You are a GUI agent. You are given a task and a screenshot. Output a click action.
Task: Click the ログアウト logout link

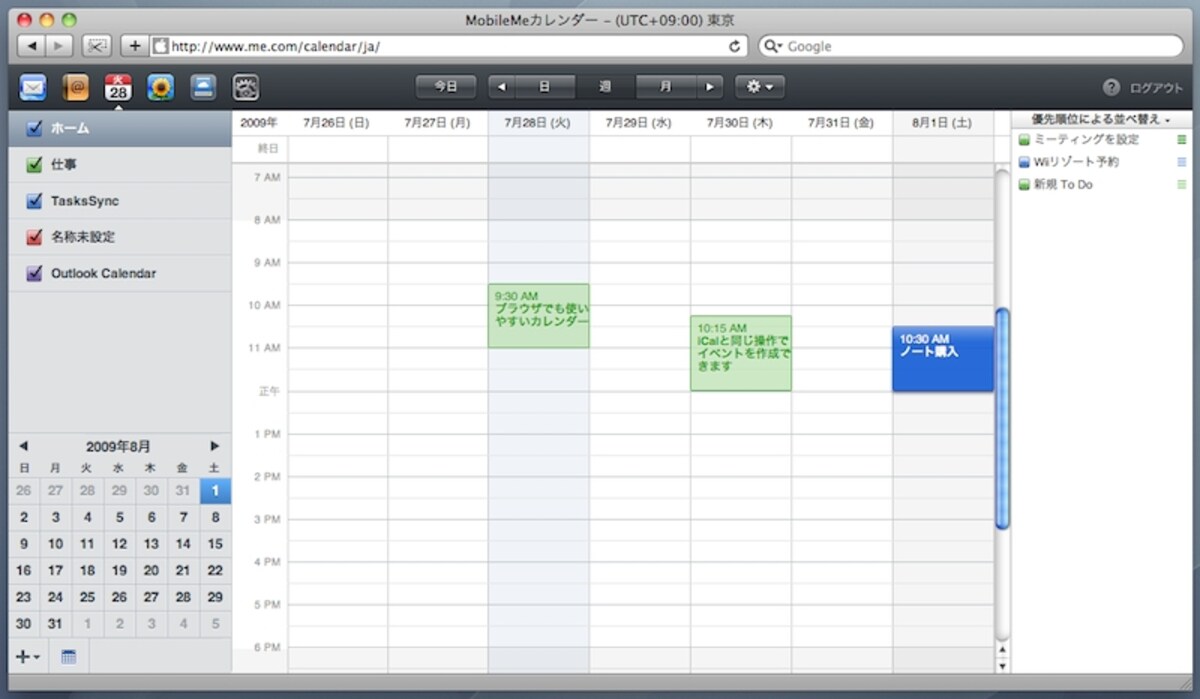pyautogui.click(x=1156, y=88)
